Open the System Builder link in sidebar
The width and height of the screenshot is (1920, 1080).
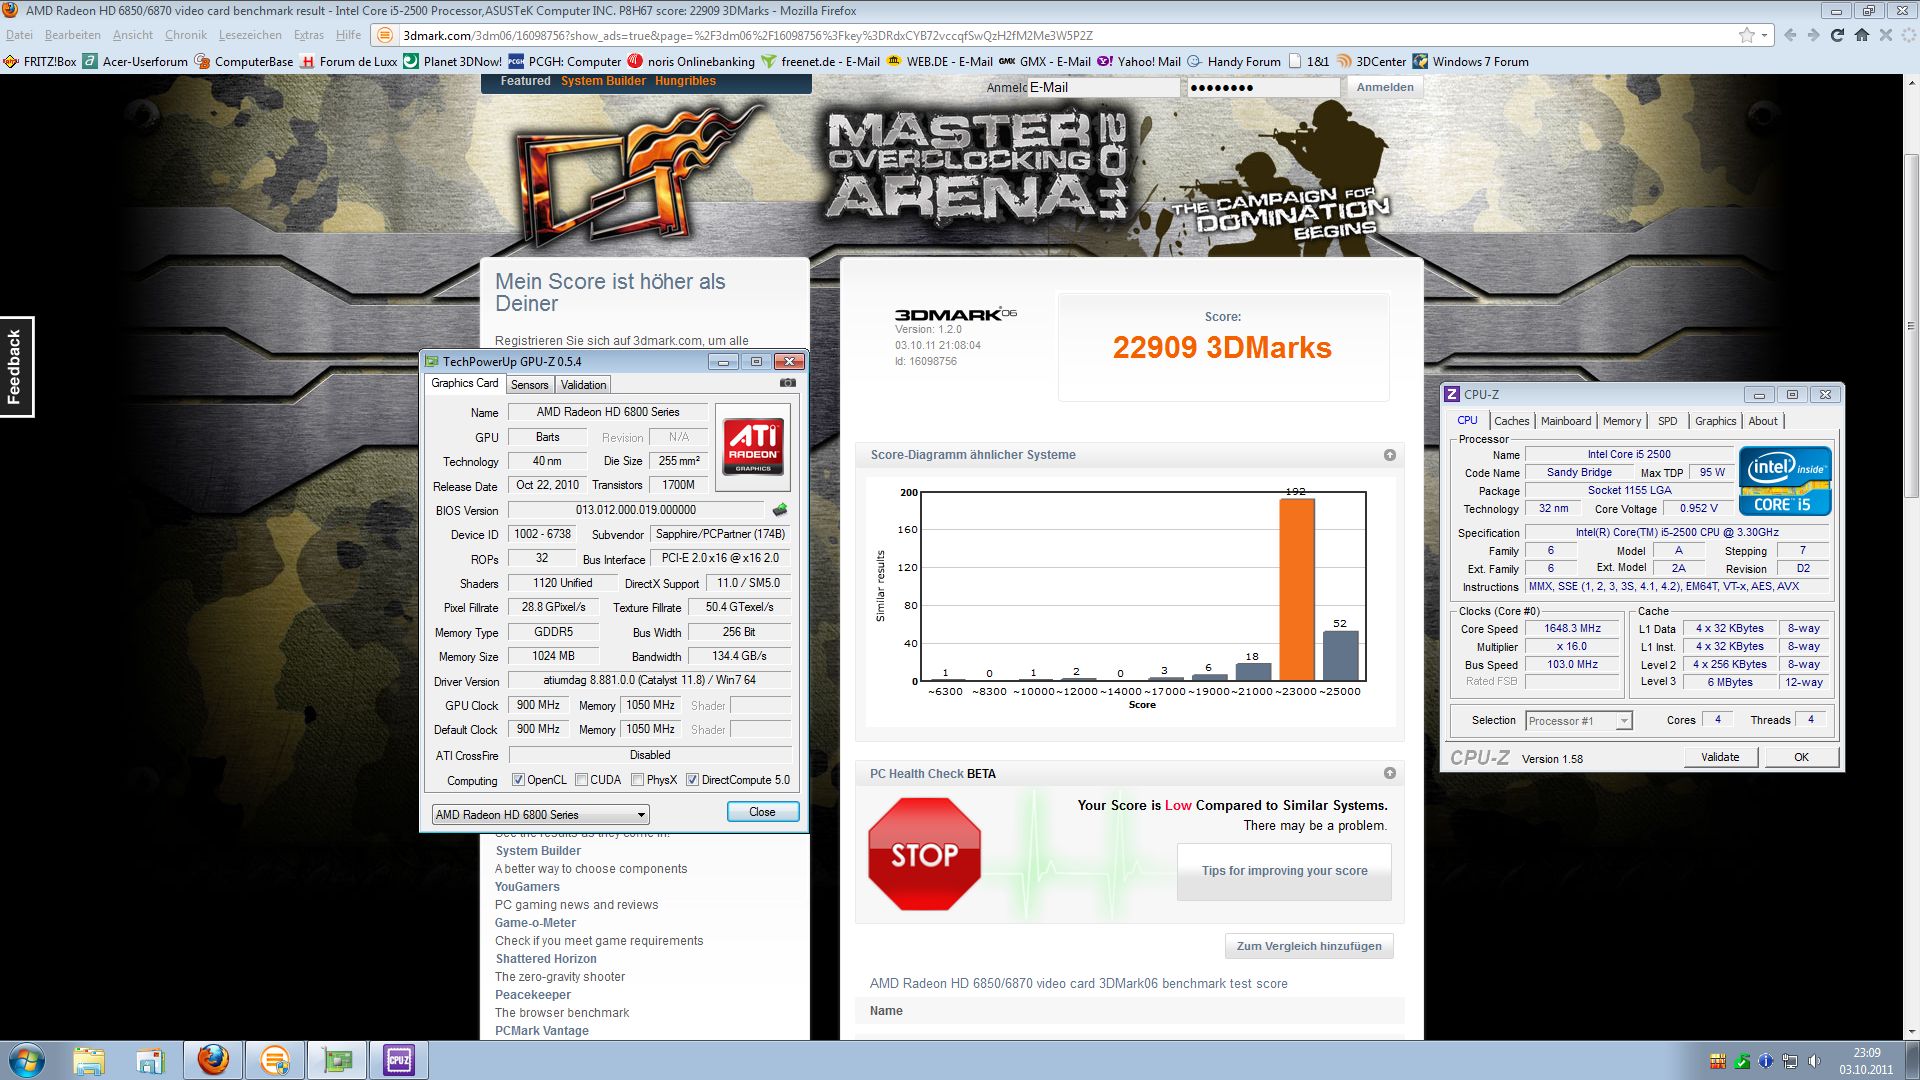[x=538, y=851]
